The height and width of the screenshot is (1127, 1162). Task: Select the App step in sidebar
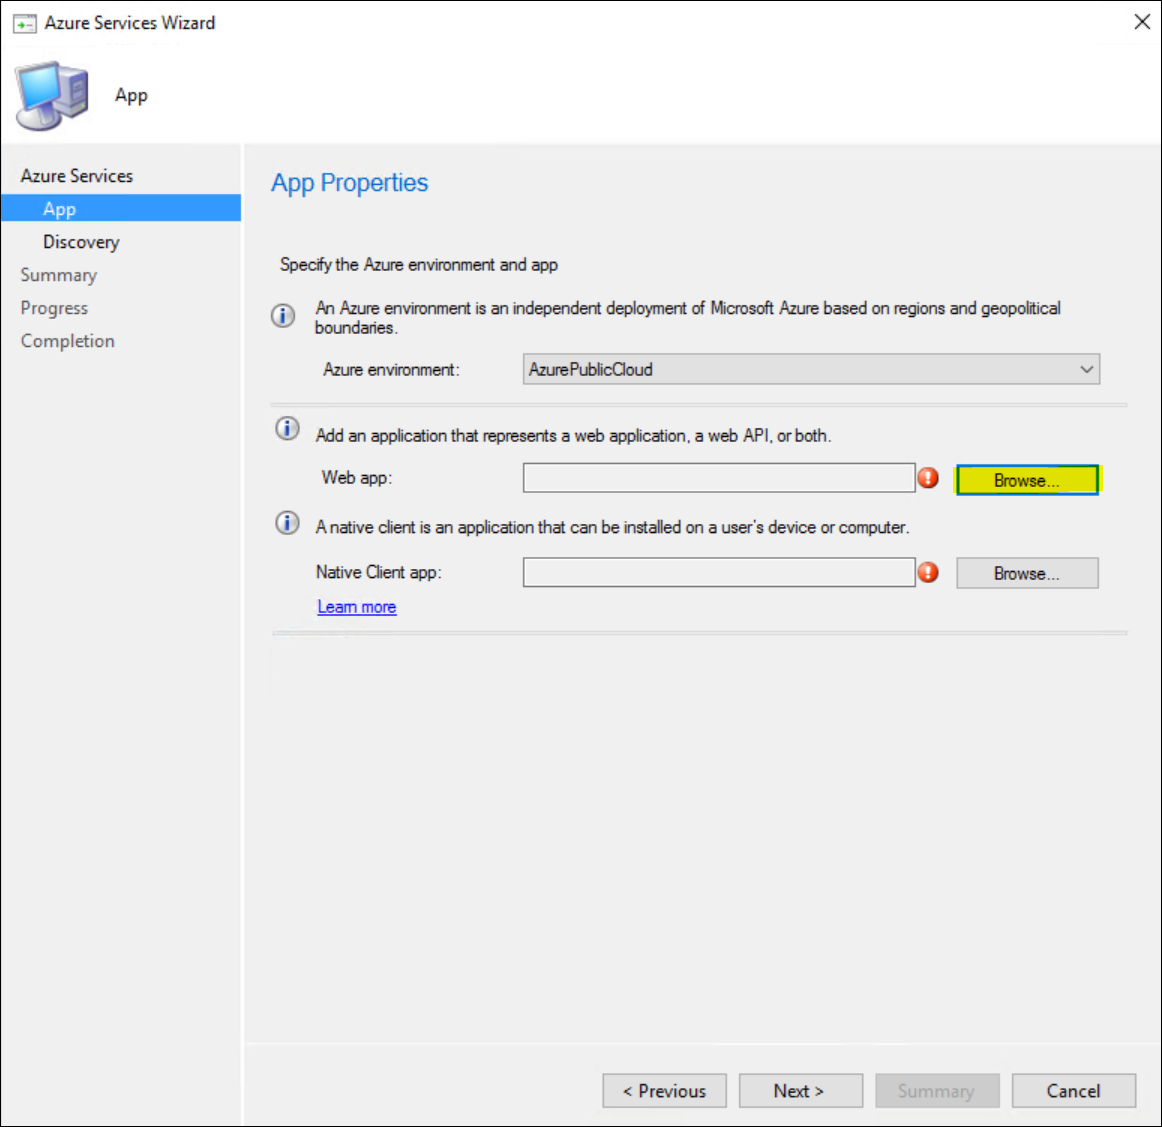tap(121, 208)
